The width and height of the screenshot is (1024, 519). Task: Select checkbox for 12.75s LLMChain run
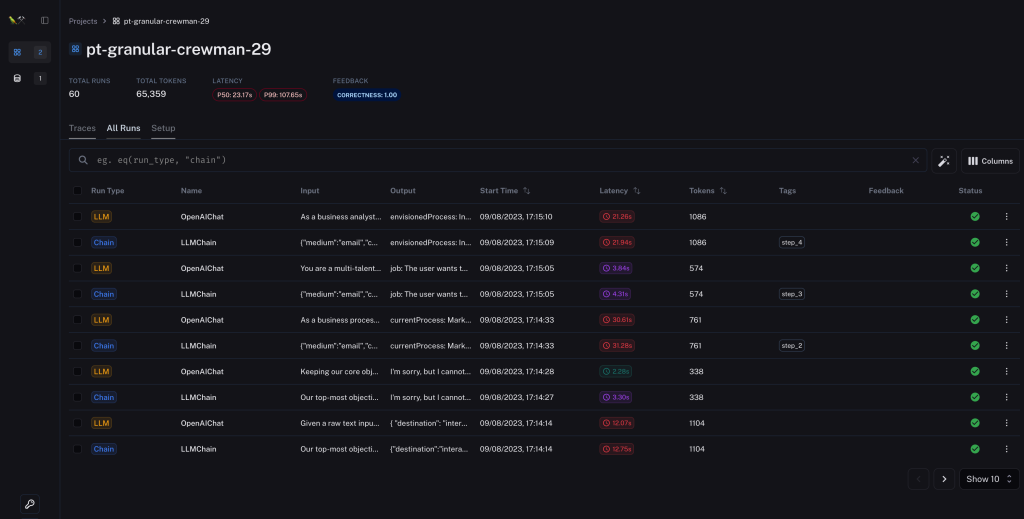coord(77,448)
